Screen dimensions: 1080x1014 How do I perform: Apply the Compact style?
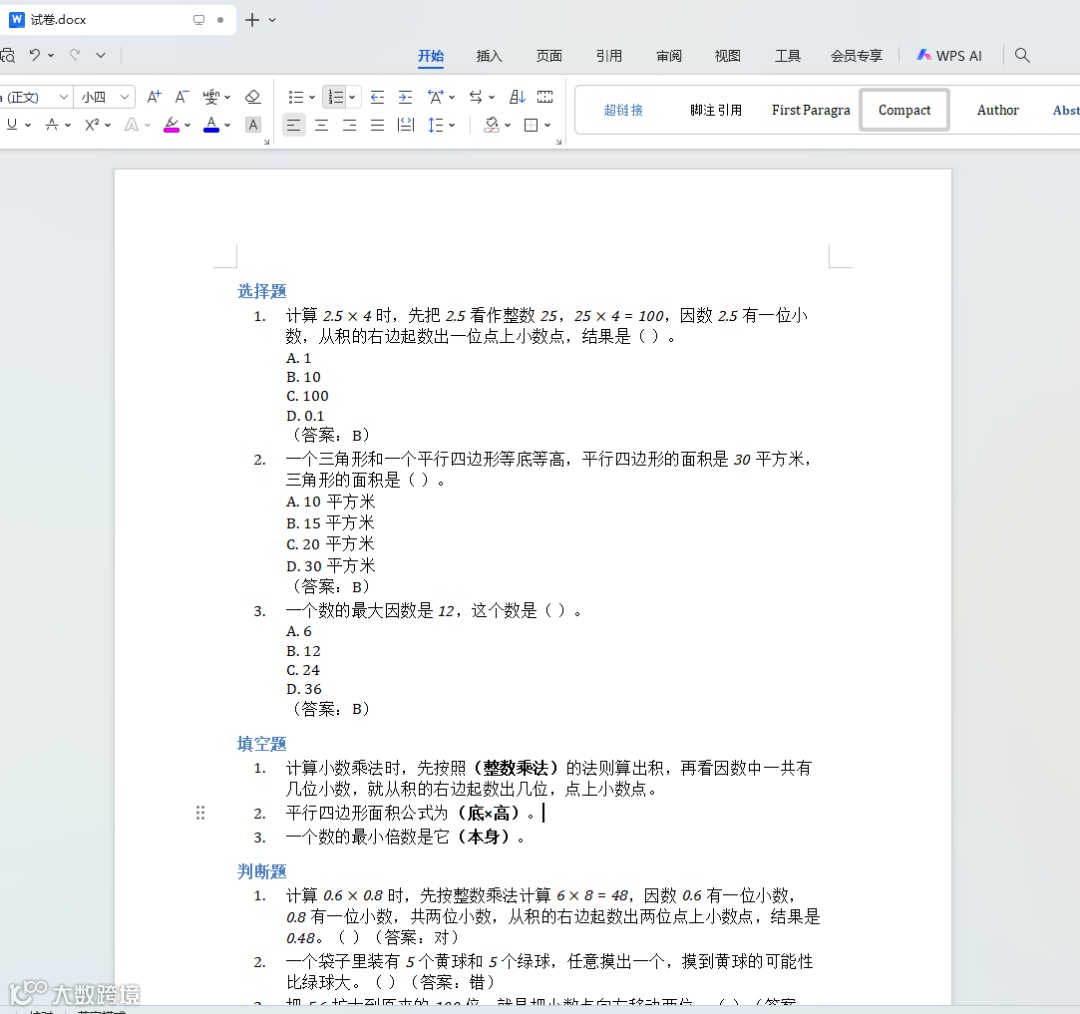point(904,110)
